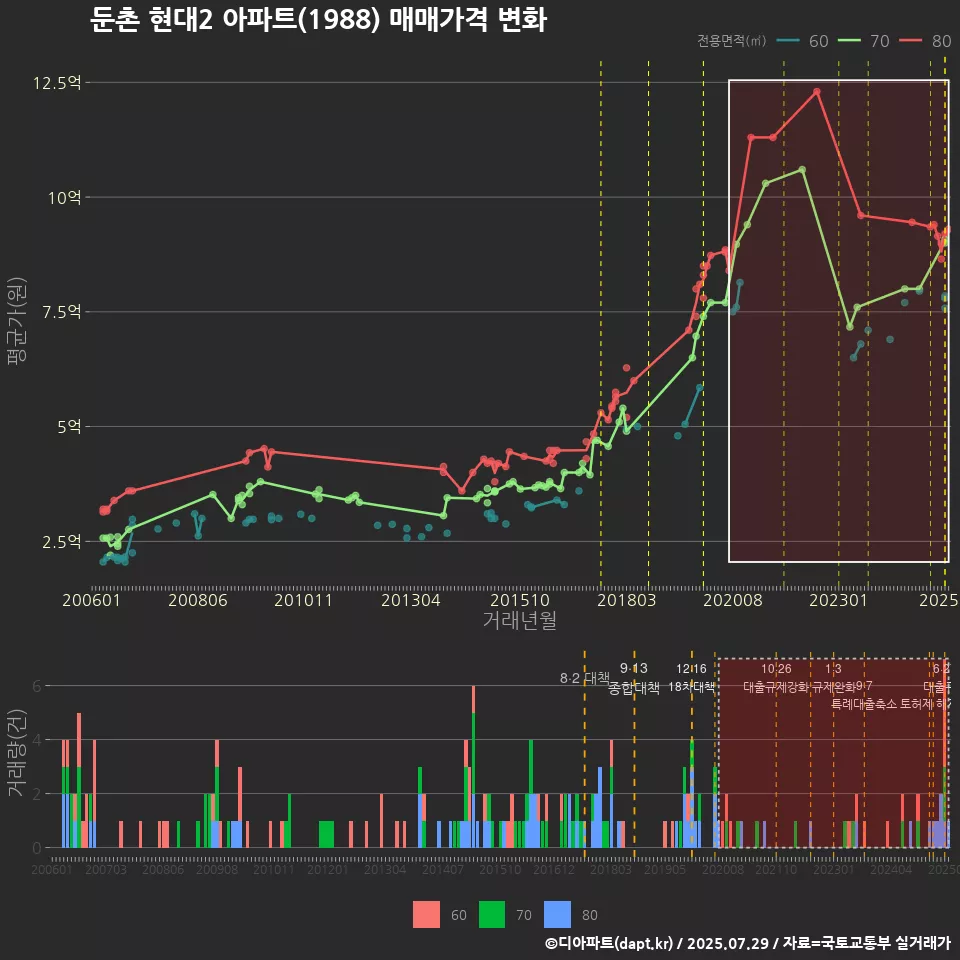Screen dimensions: 960x960
Task: Click the teal 60 line swatch in top legend
Action: (x=788, y=40)
